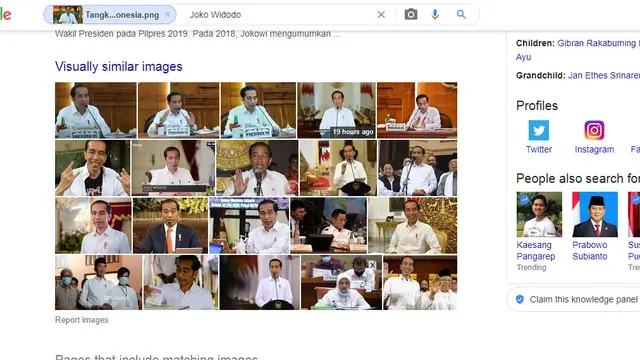Clear the search box with the X icon
This screenshot has height=360, width=640.
tap(381, 15)
